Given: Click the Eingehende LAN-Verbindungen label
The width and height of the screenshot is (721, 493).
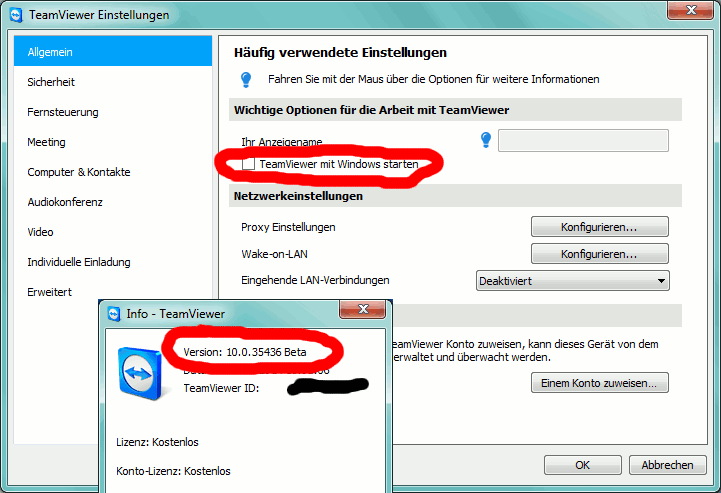Looking at the screenshot, I should point(315,280).
